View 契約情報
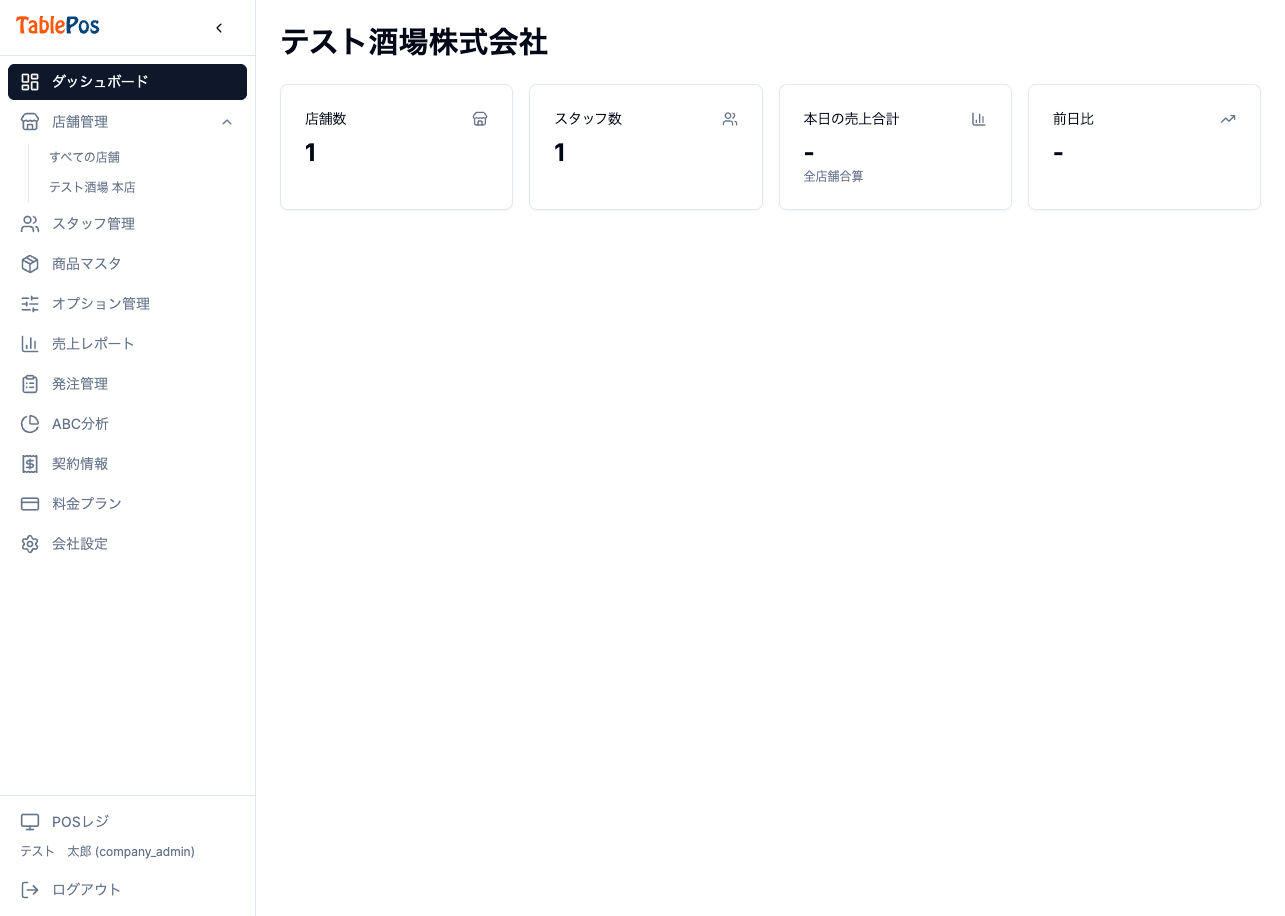The height and width of the screenshot is (916, 1285). [x=127, y=464]
